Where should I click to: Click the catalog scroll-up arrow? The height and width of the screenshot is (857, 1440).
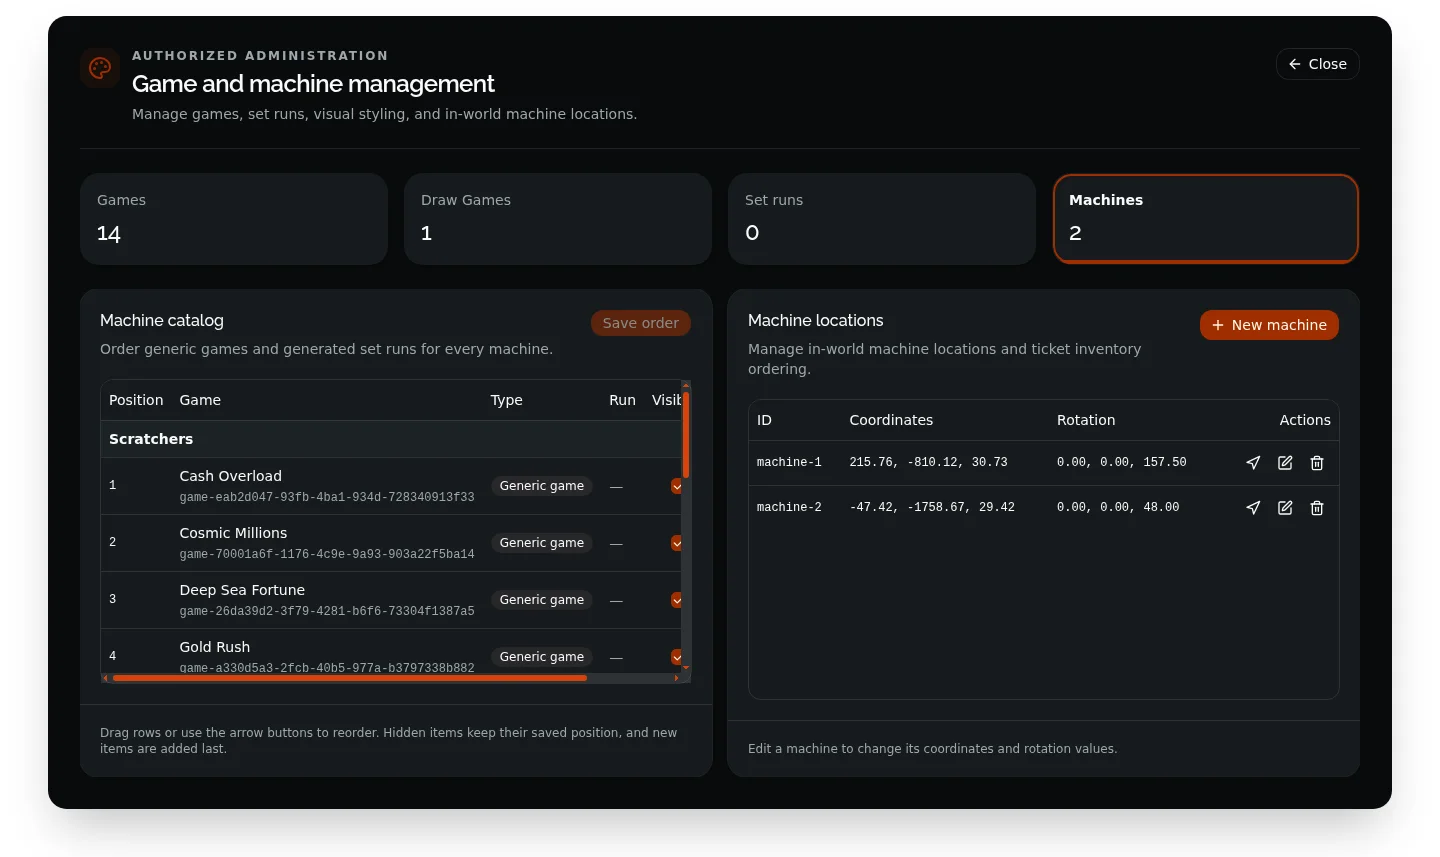click(x=686, y=384)
